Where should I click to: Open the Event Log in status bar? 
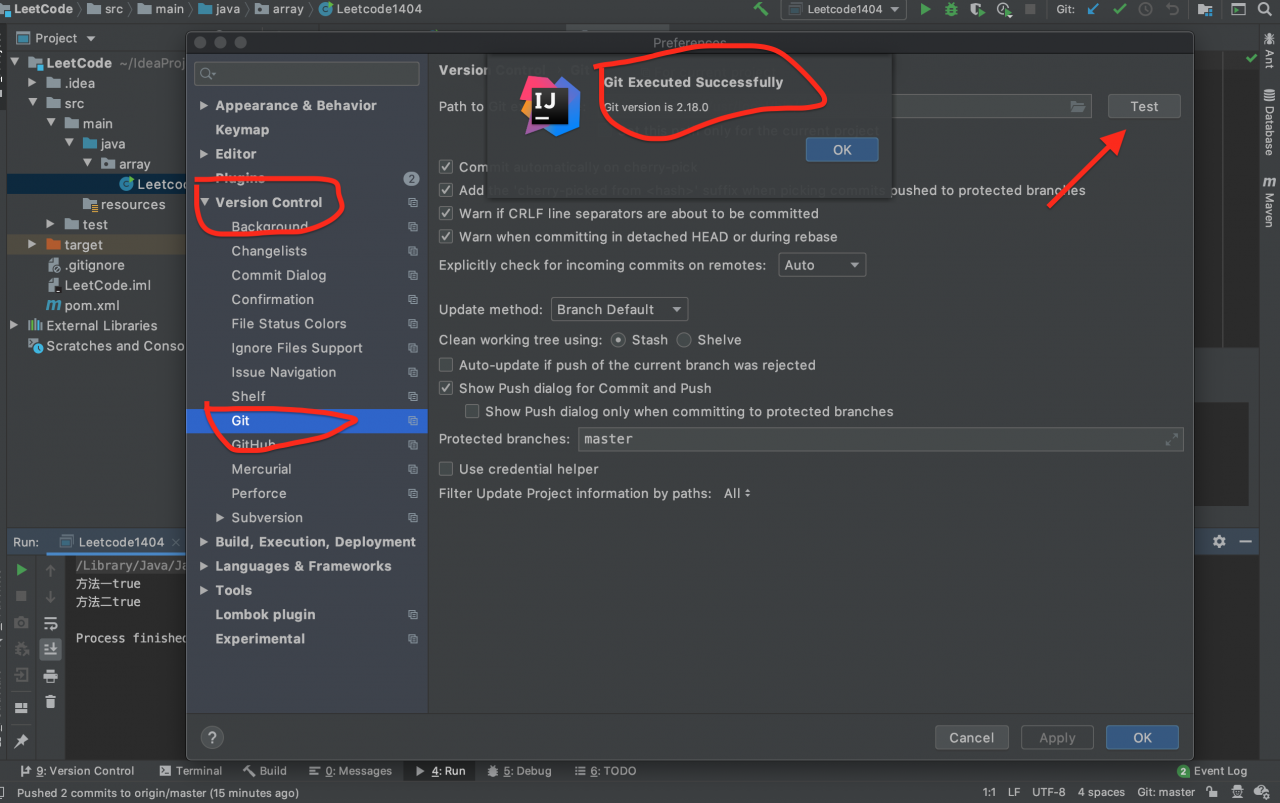pyautogui.click(x=1213, y=771)
